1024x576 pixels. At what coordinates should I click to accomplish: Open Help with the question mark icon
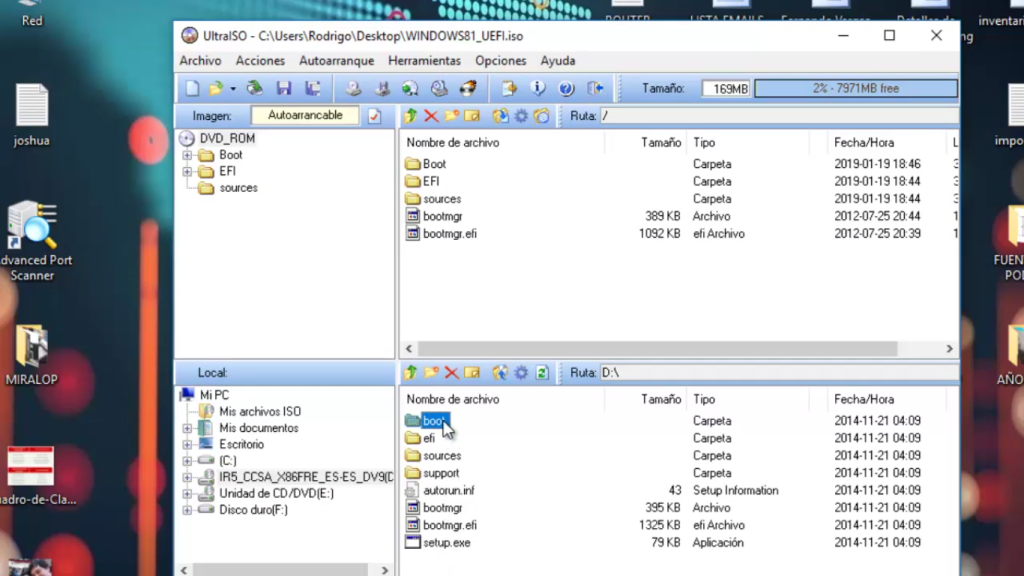[x=566, y=88]
